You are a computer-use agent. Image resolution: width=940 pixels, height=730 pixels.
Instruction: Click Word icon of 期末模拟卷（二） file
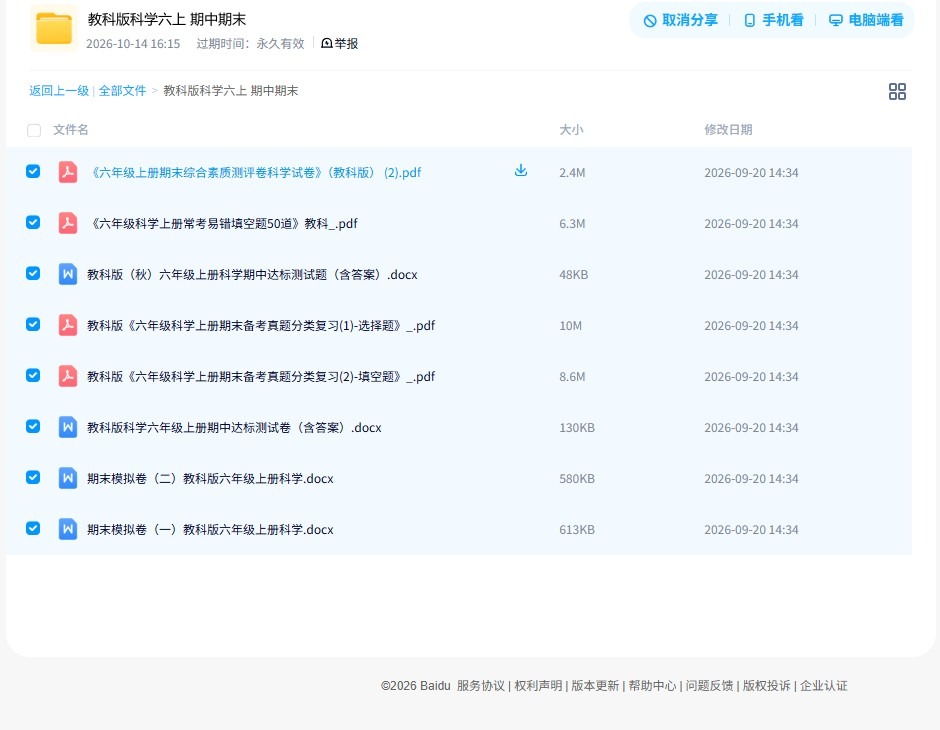coord(68,478)
